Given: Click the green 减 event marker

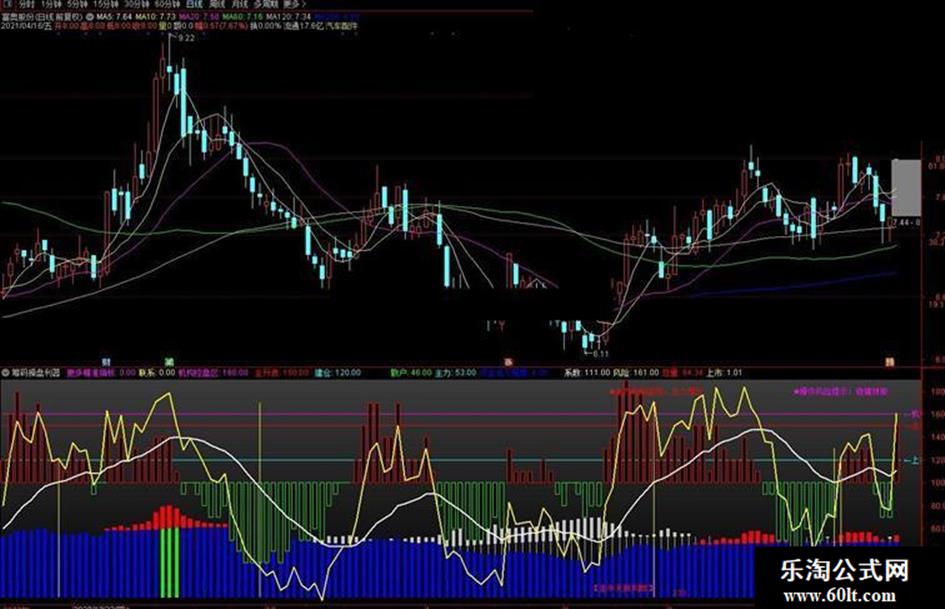Looking at the screenshot, I should (x=170, y=362).
